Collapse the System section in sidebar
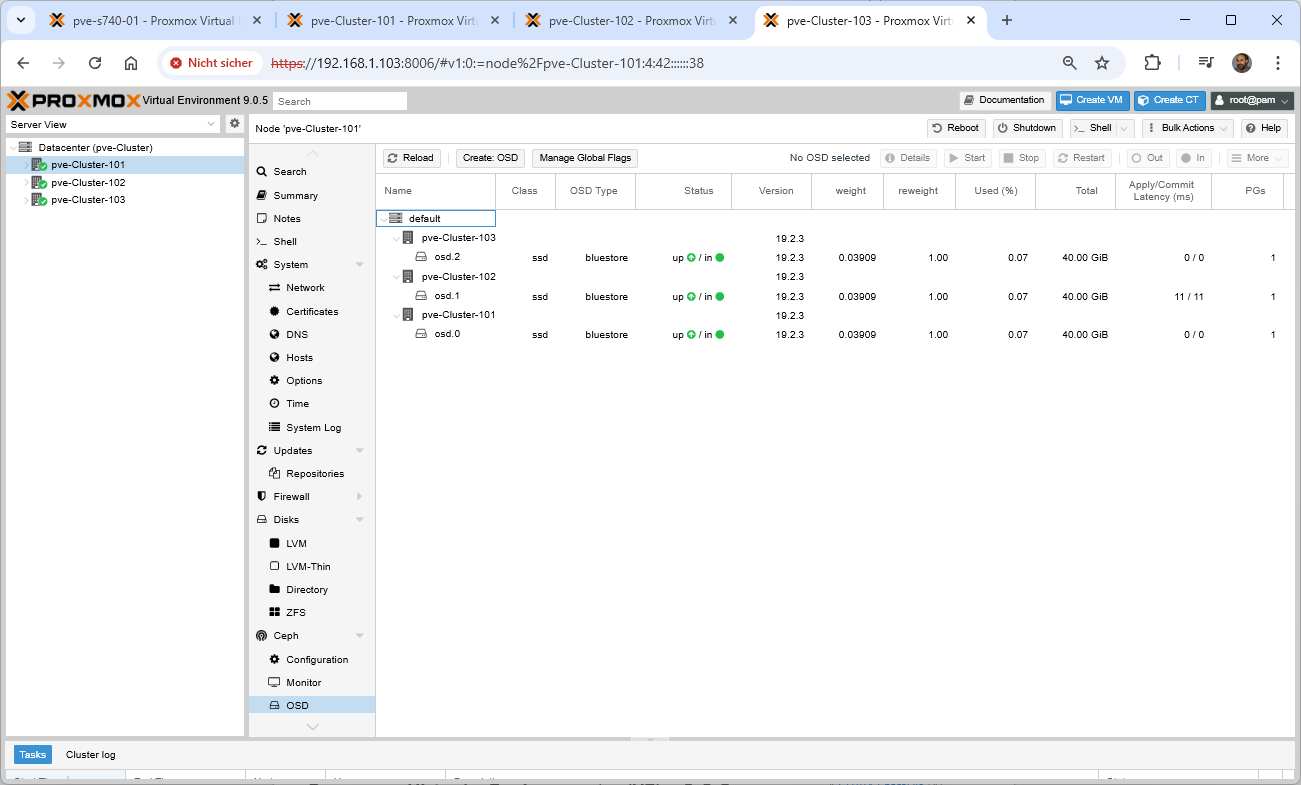1301x785 pixels. pos(359,265)
